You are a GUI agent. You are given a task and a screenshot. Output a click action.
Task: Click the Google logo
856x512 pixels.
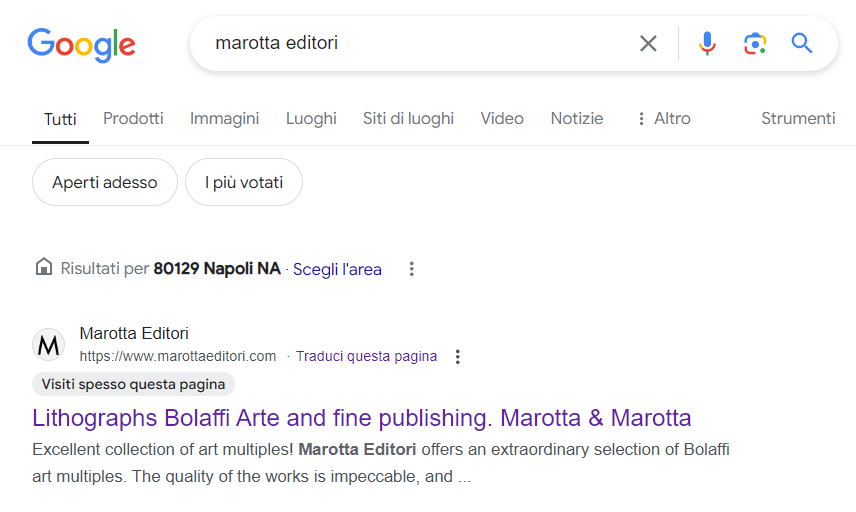coord(81,44)
